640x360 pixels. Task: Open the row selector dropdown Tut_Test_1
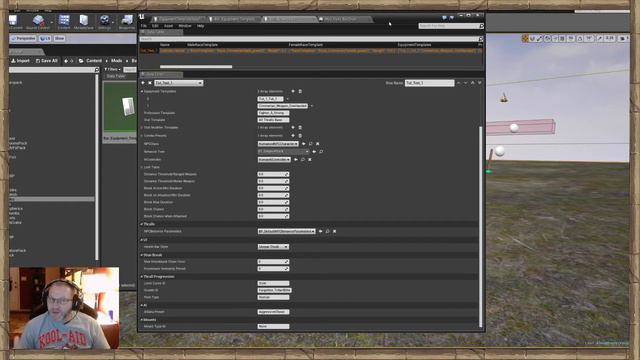click(178, 83)
